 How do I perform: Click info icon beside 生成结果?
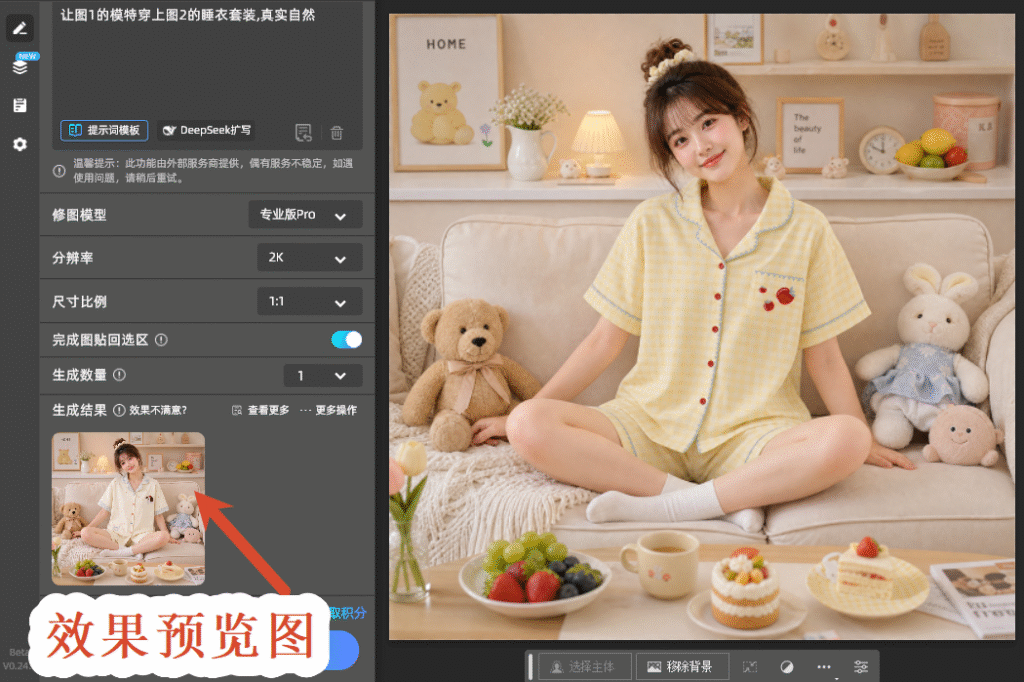click(119, 410)
